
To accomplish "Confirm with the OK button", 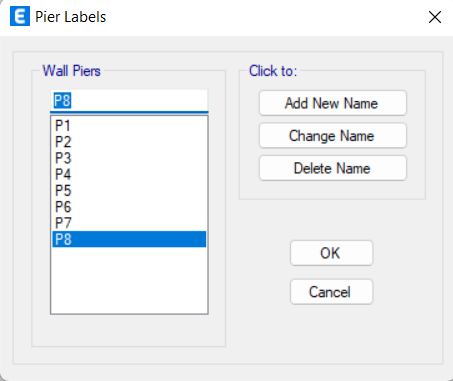I will pyautogui.click(x=331, y=253).
